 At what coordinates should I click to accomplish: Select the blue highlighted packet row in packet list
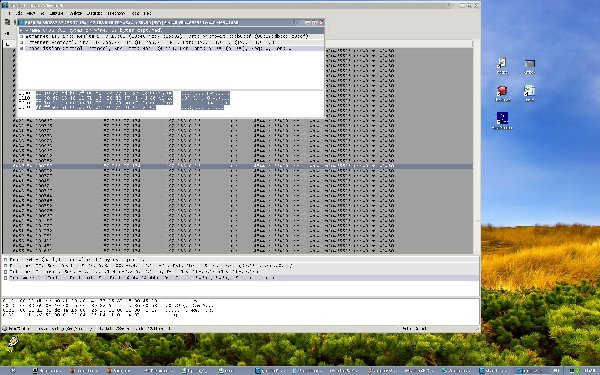click(x=238, y=166)
